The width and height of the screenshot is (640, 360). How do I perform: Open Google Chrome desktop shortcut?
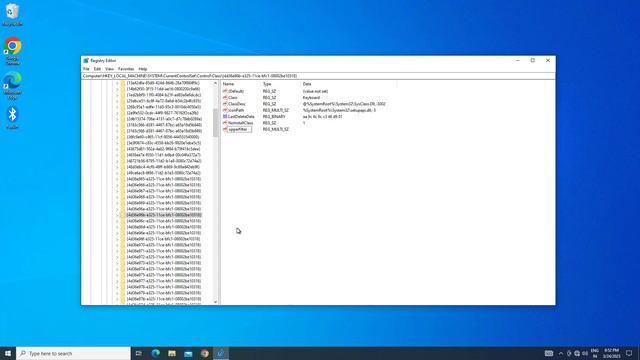coord(12,51)
